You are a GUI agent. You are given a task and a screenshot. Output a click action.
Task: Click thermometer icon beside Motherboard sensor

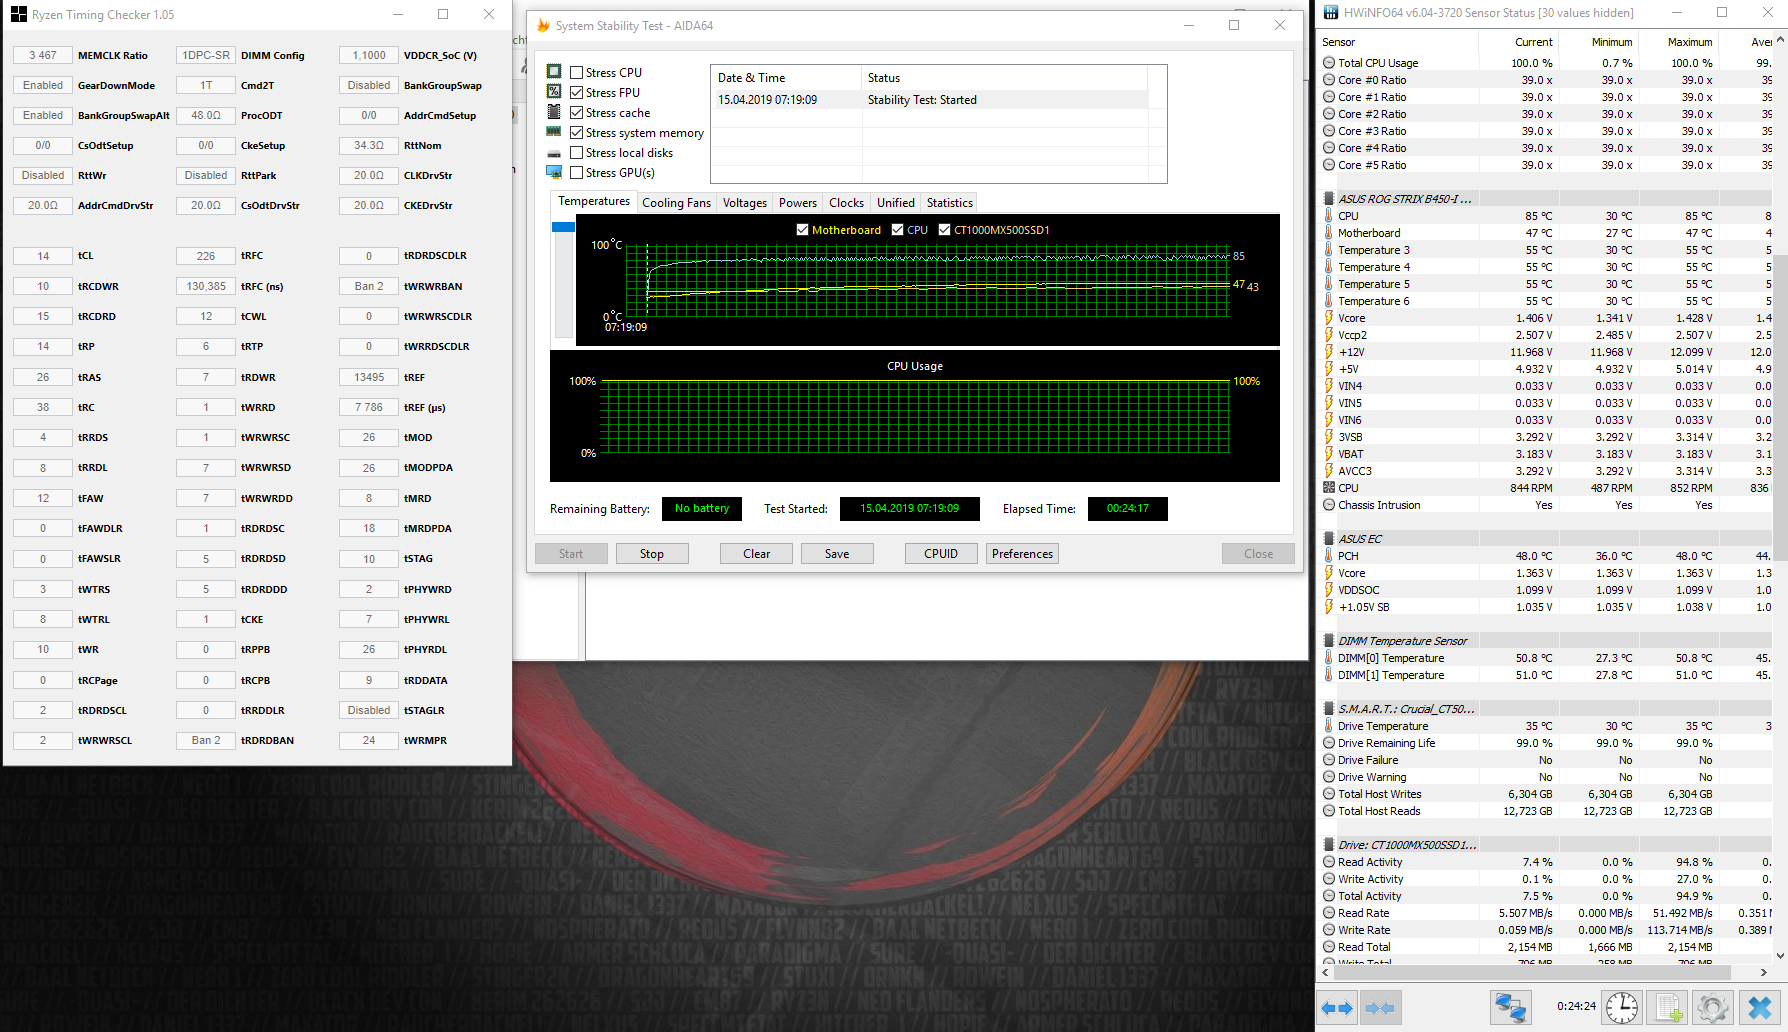1329,233
